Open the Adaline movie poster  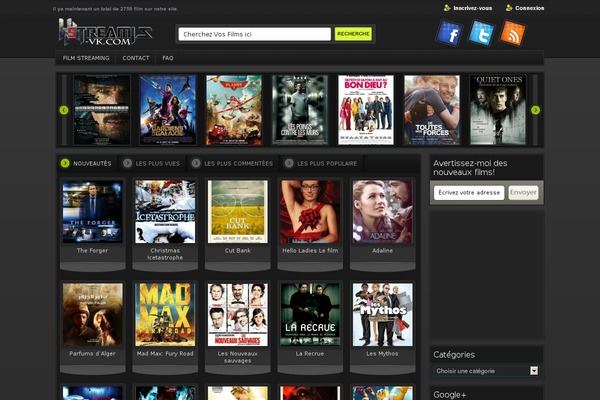pos(383,212)
